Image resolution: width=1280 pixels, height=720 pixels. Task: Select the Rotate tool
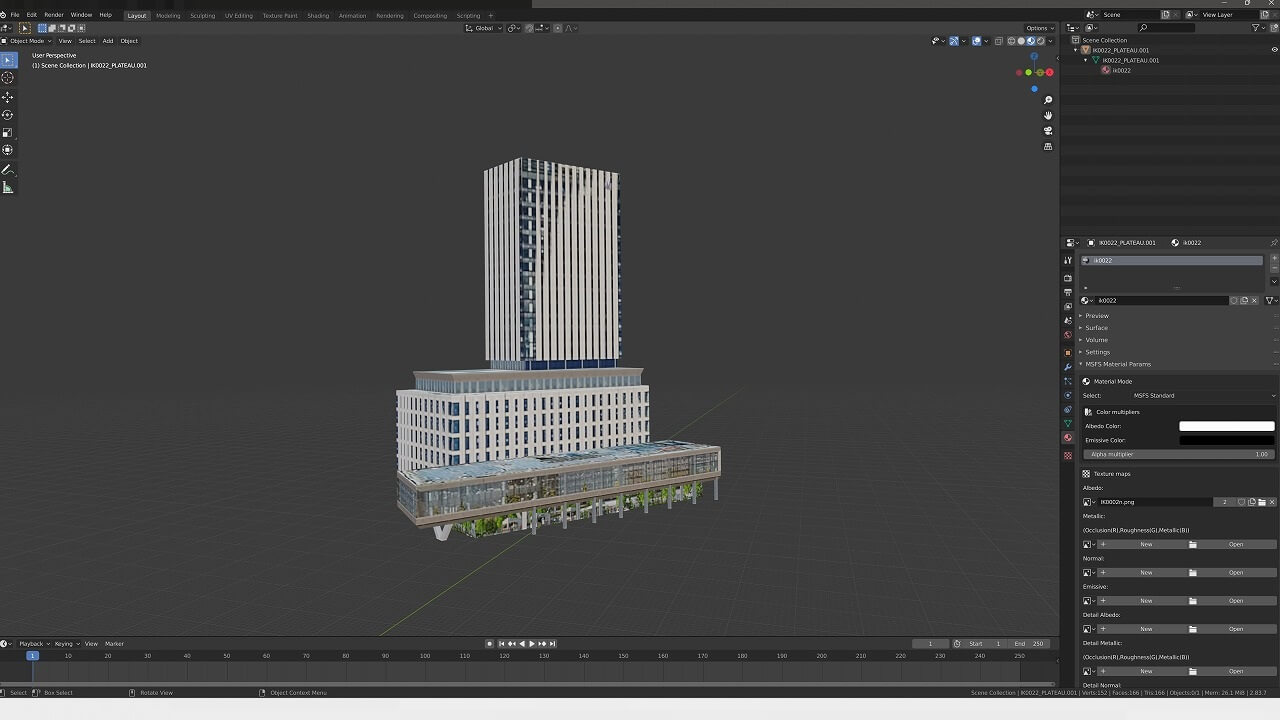pos(8,115)
